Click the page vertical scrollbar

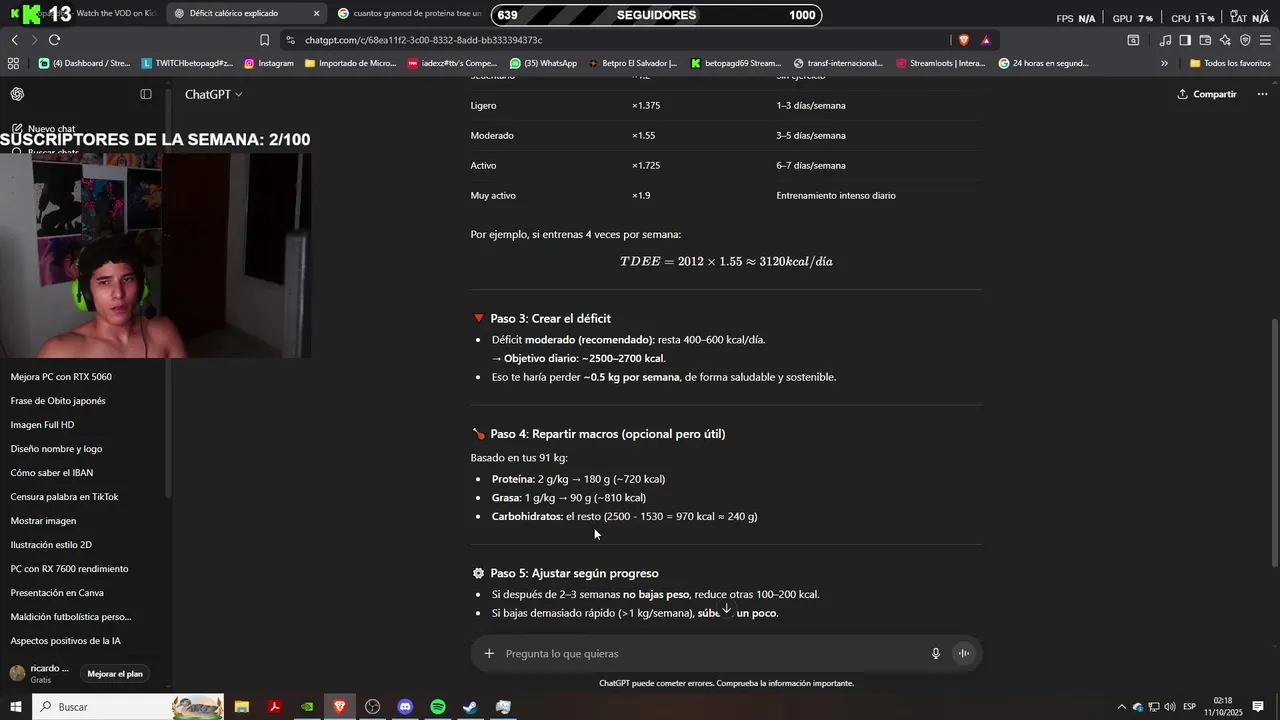point(1274,443)
